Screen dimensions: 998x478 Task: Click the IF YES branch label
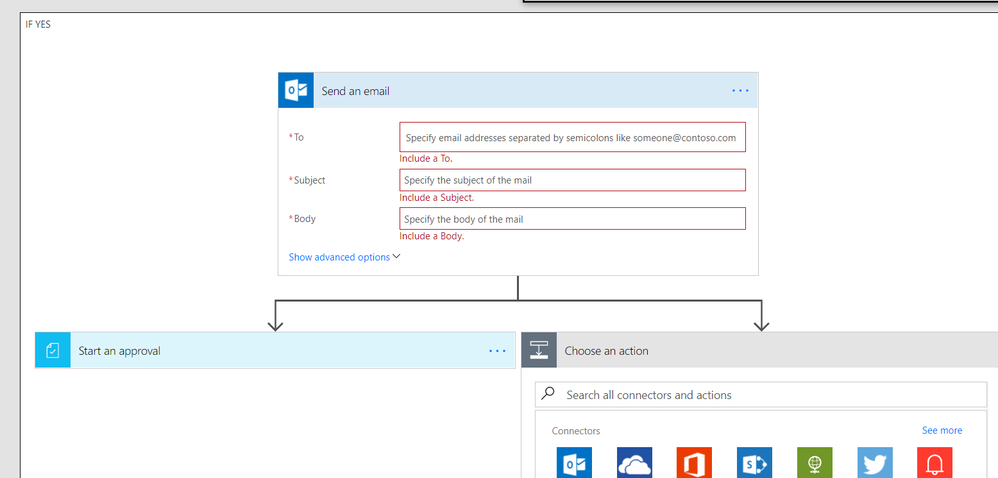[38, 25]
